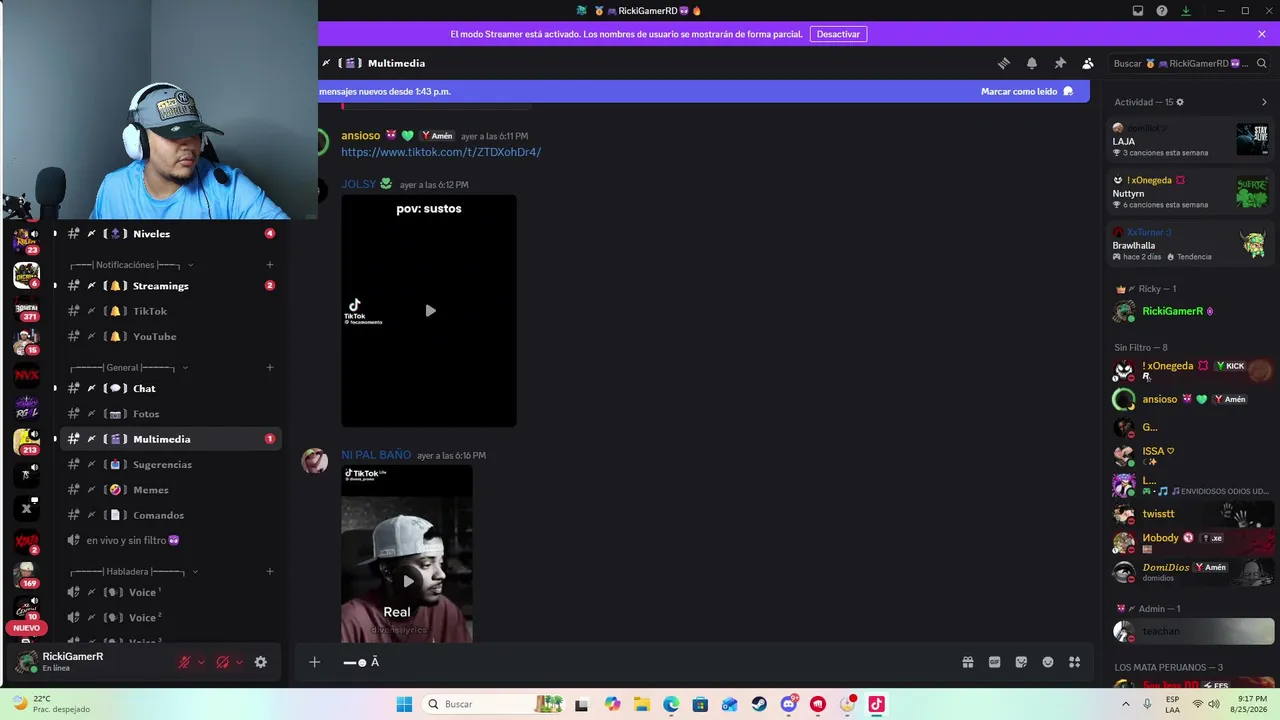
Task: Toggle the microphone mute button
Action: click(x=184, y=662)
